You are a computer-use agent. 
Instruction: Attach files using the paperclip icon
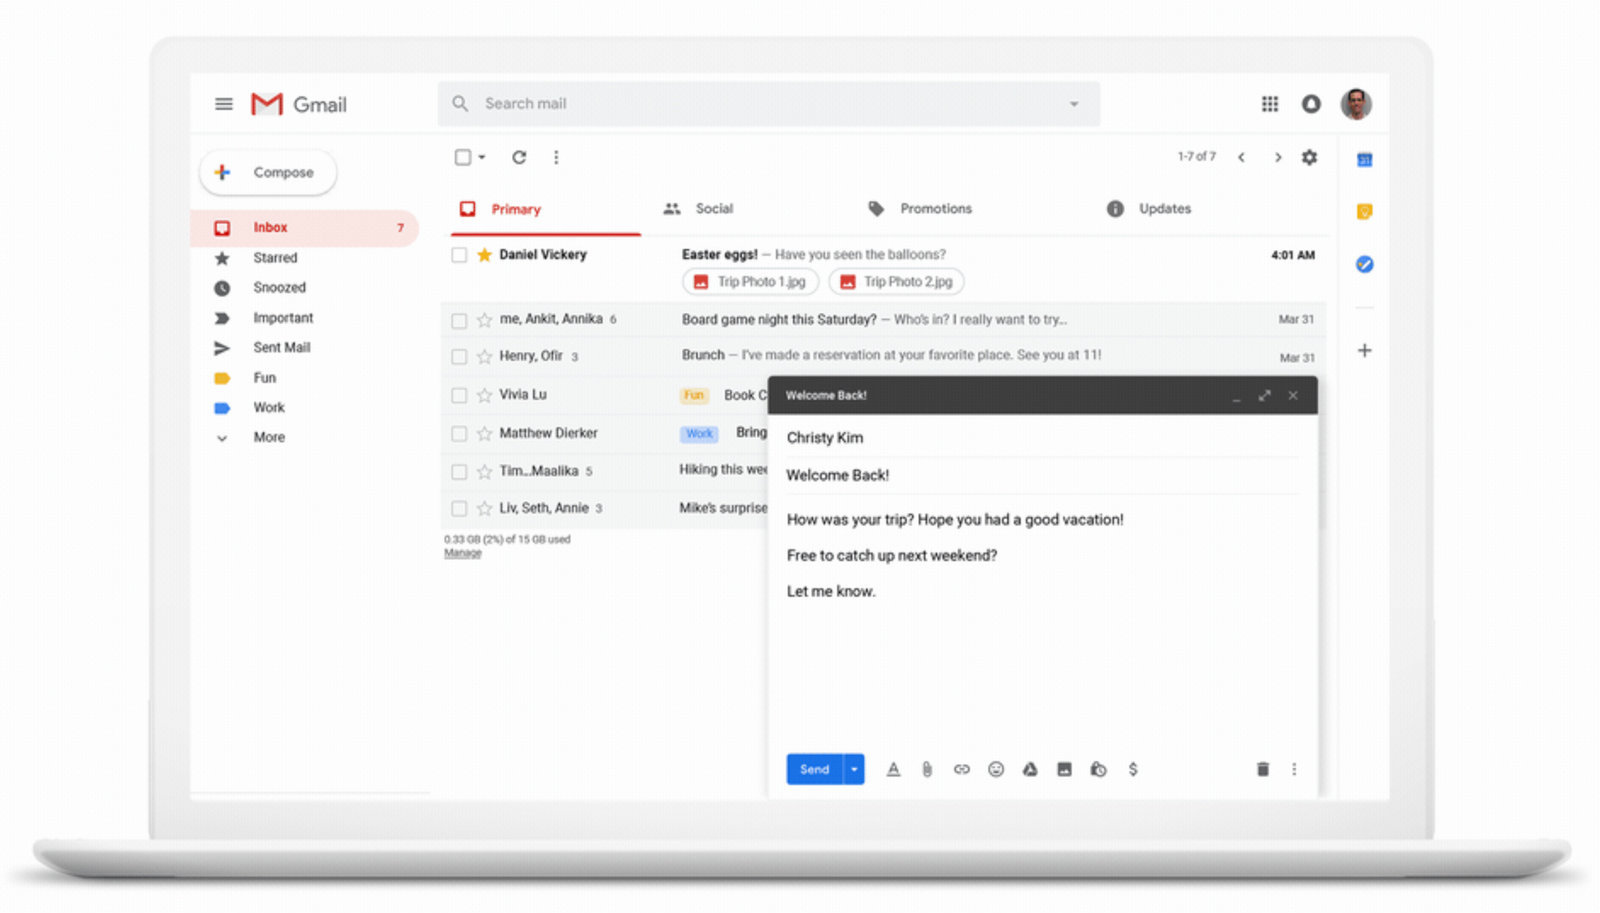(925, 769)
